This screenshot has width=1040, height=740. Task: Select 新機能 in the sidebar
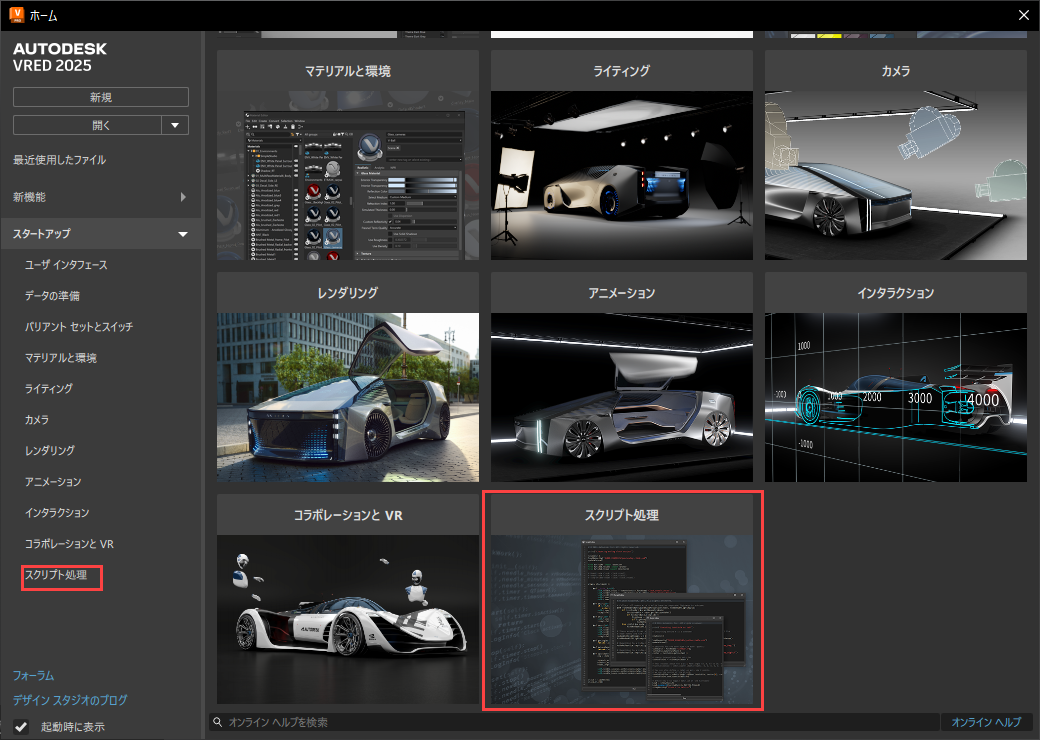pyautogui.click(x=30, y=197)
